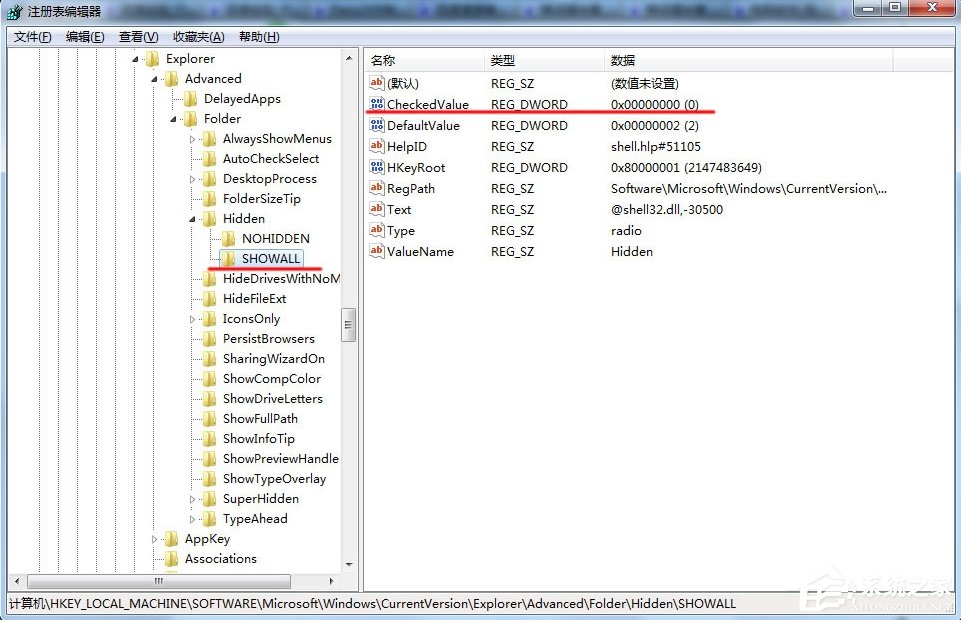
Task: Collapse the Advanced key
Action: (155, 78)
